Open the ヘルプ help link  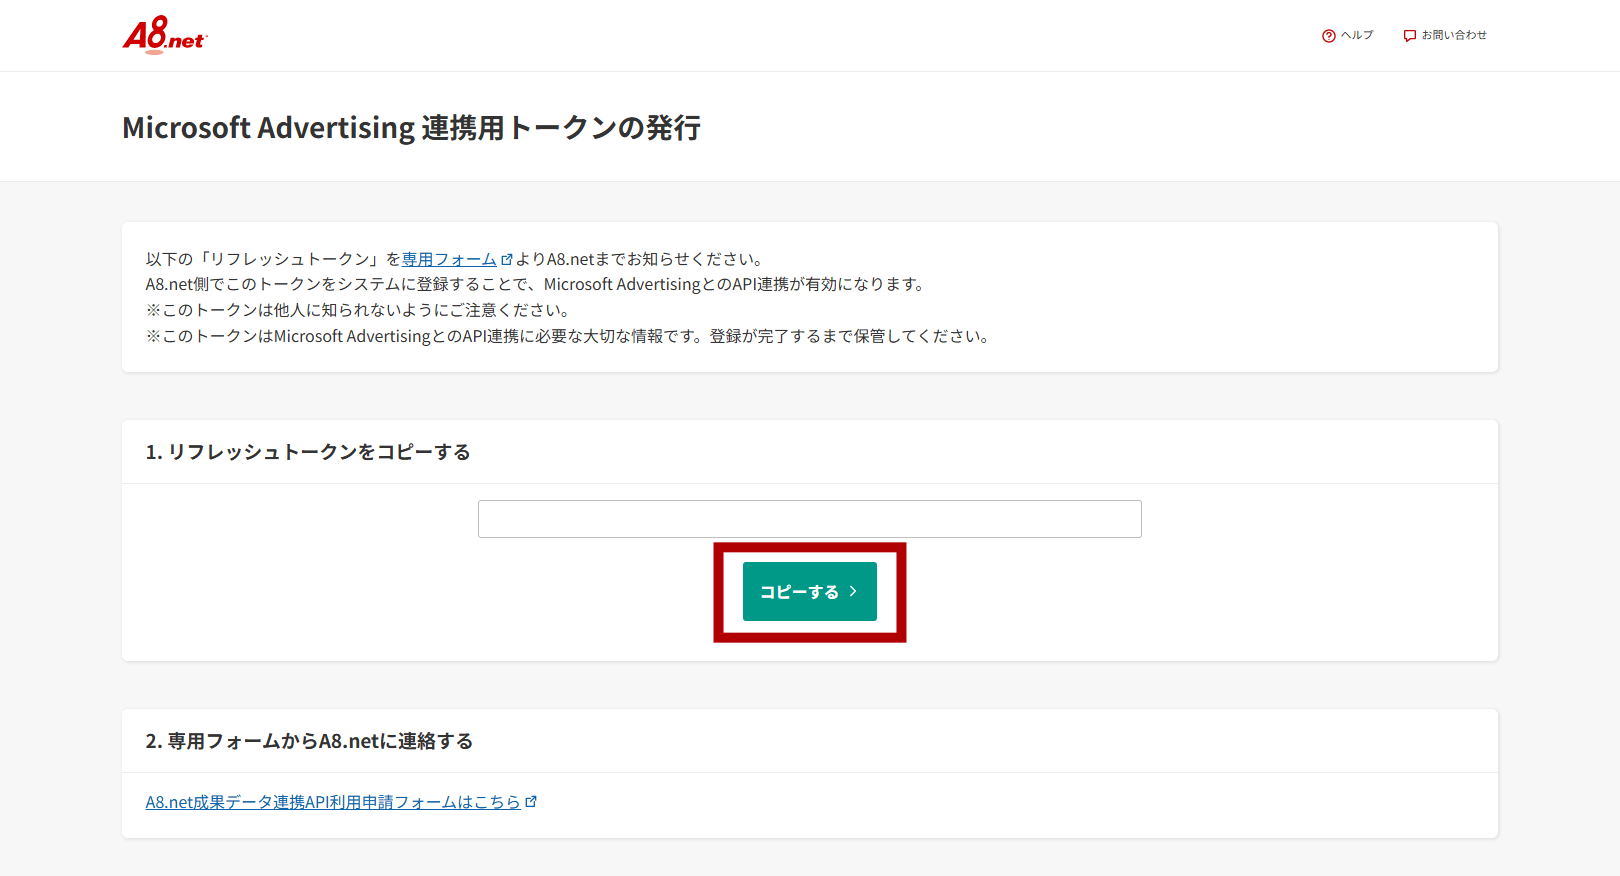pos(1348,35)
